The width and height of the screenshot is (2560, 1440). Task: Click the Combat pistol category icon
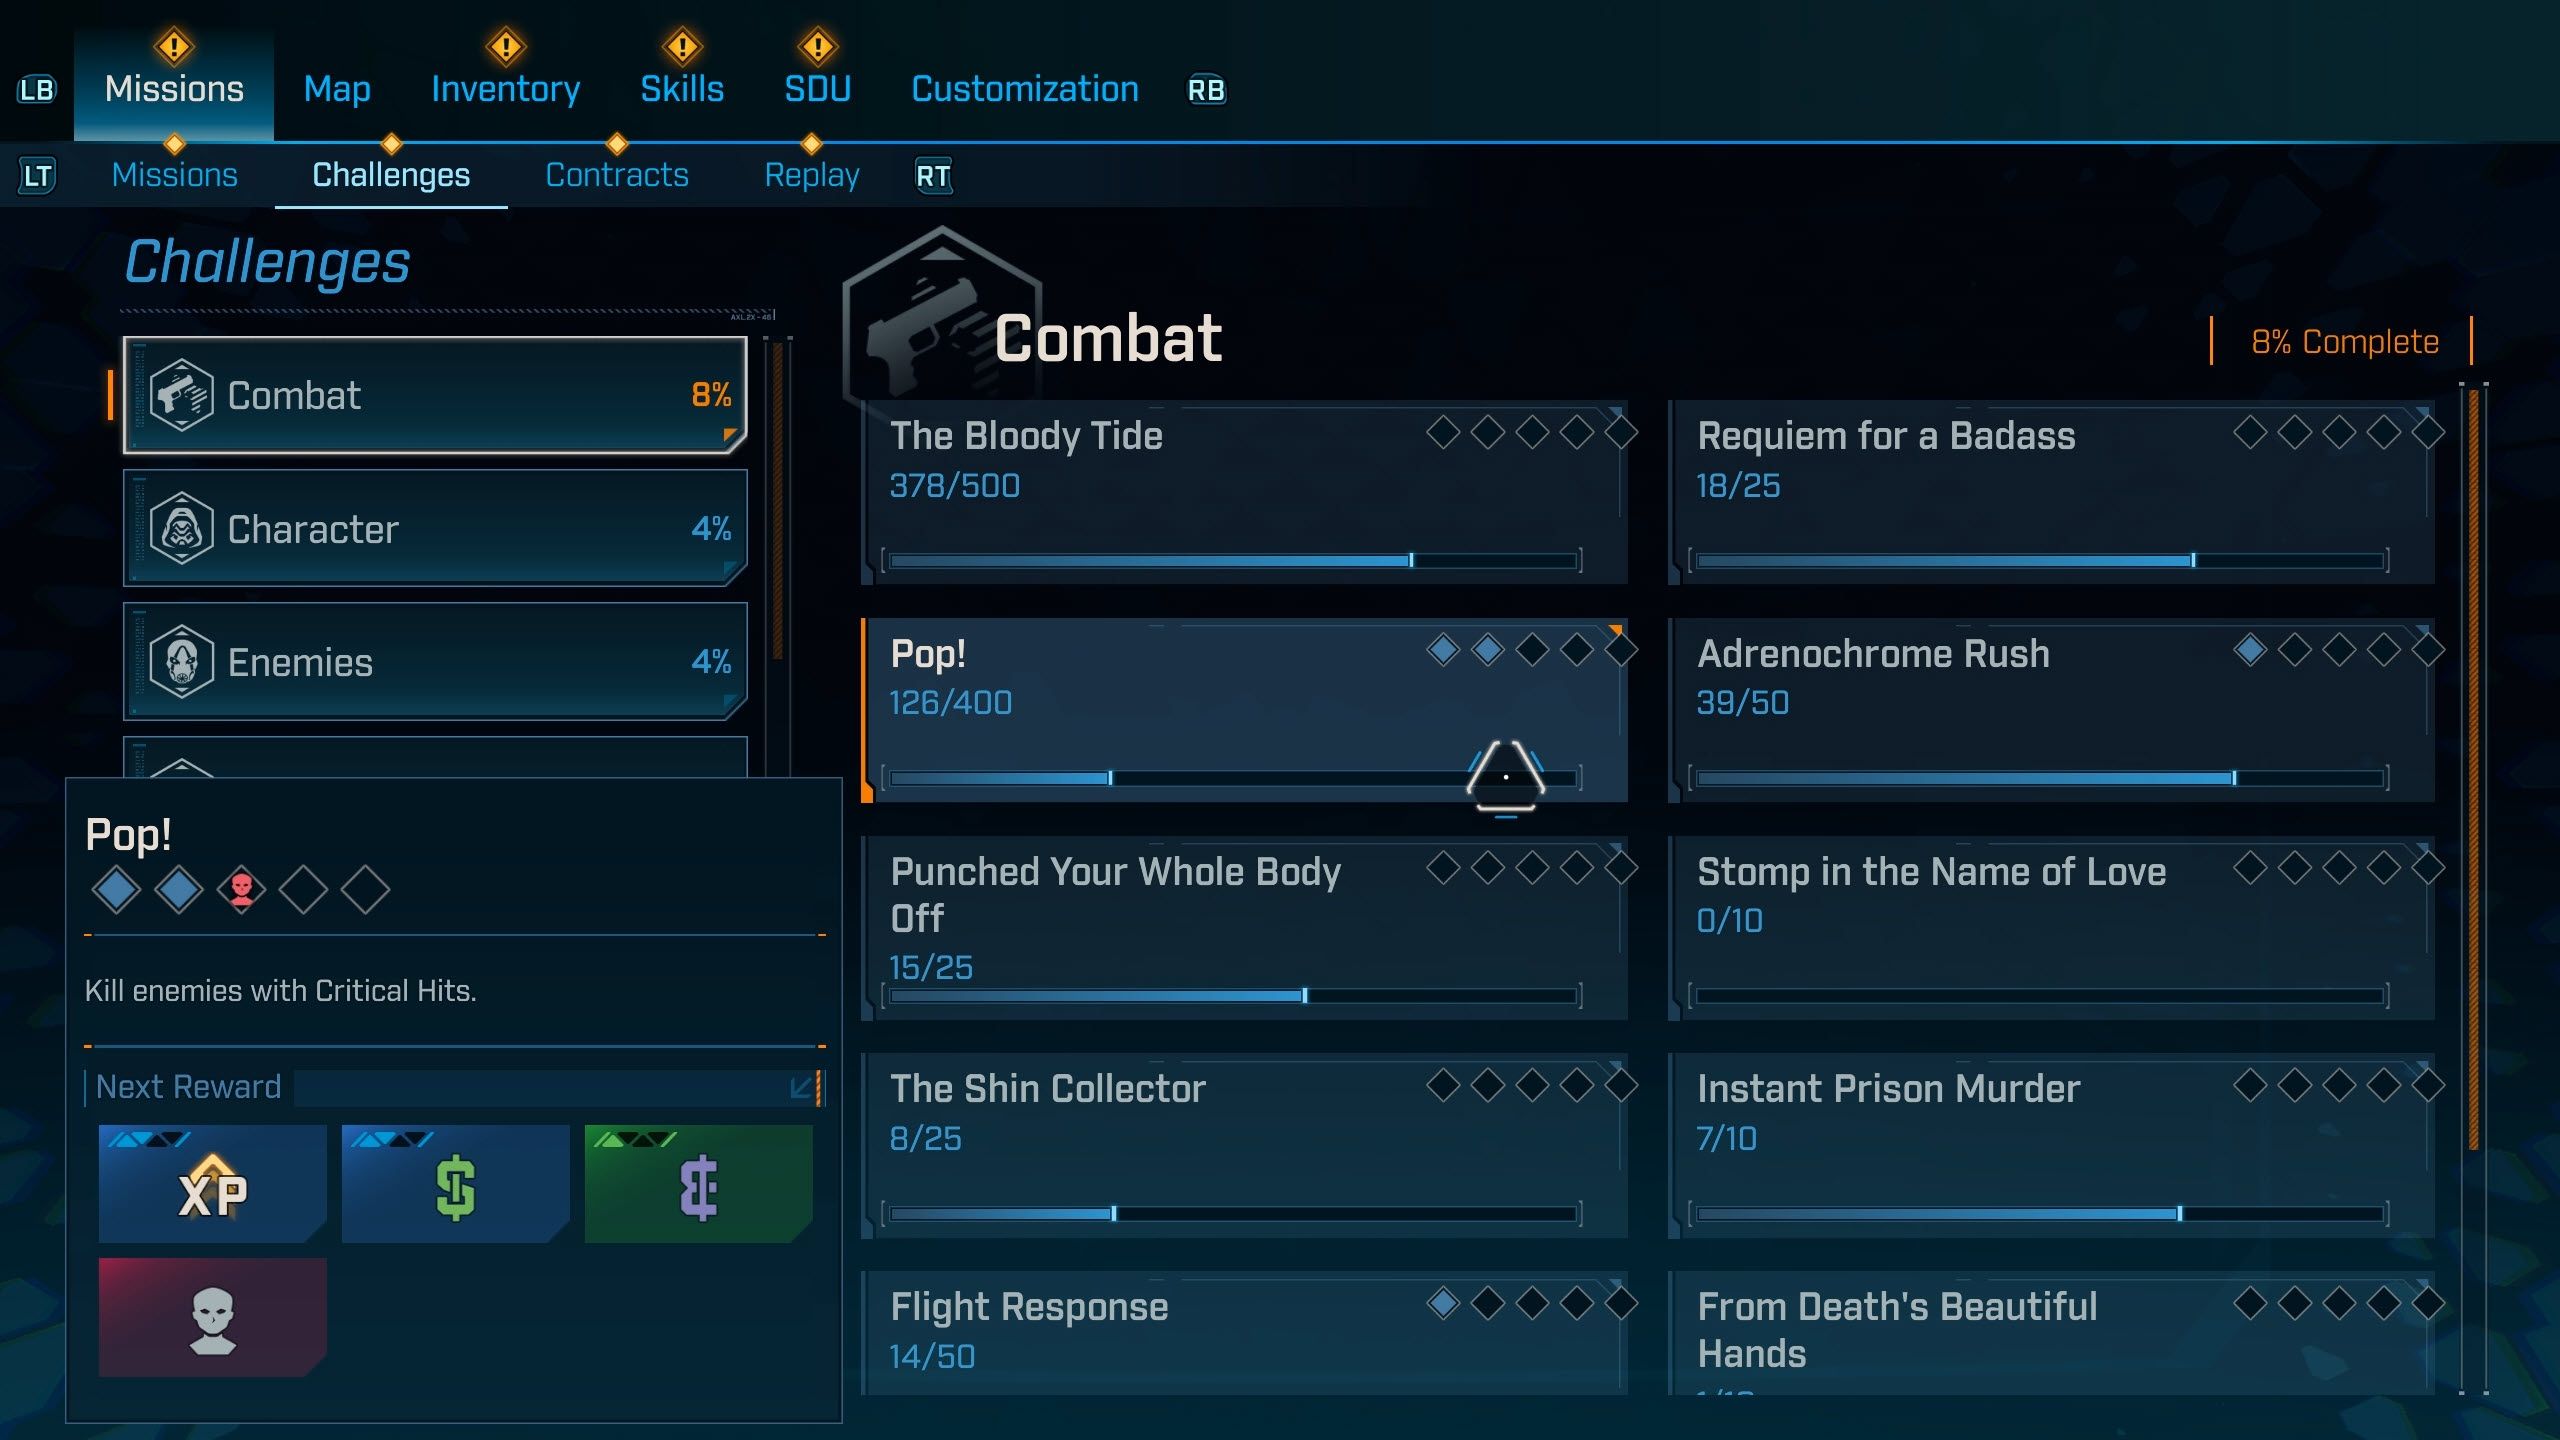181,395
